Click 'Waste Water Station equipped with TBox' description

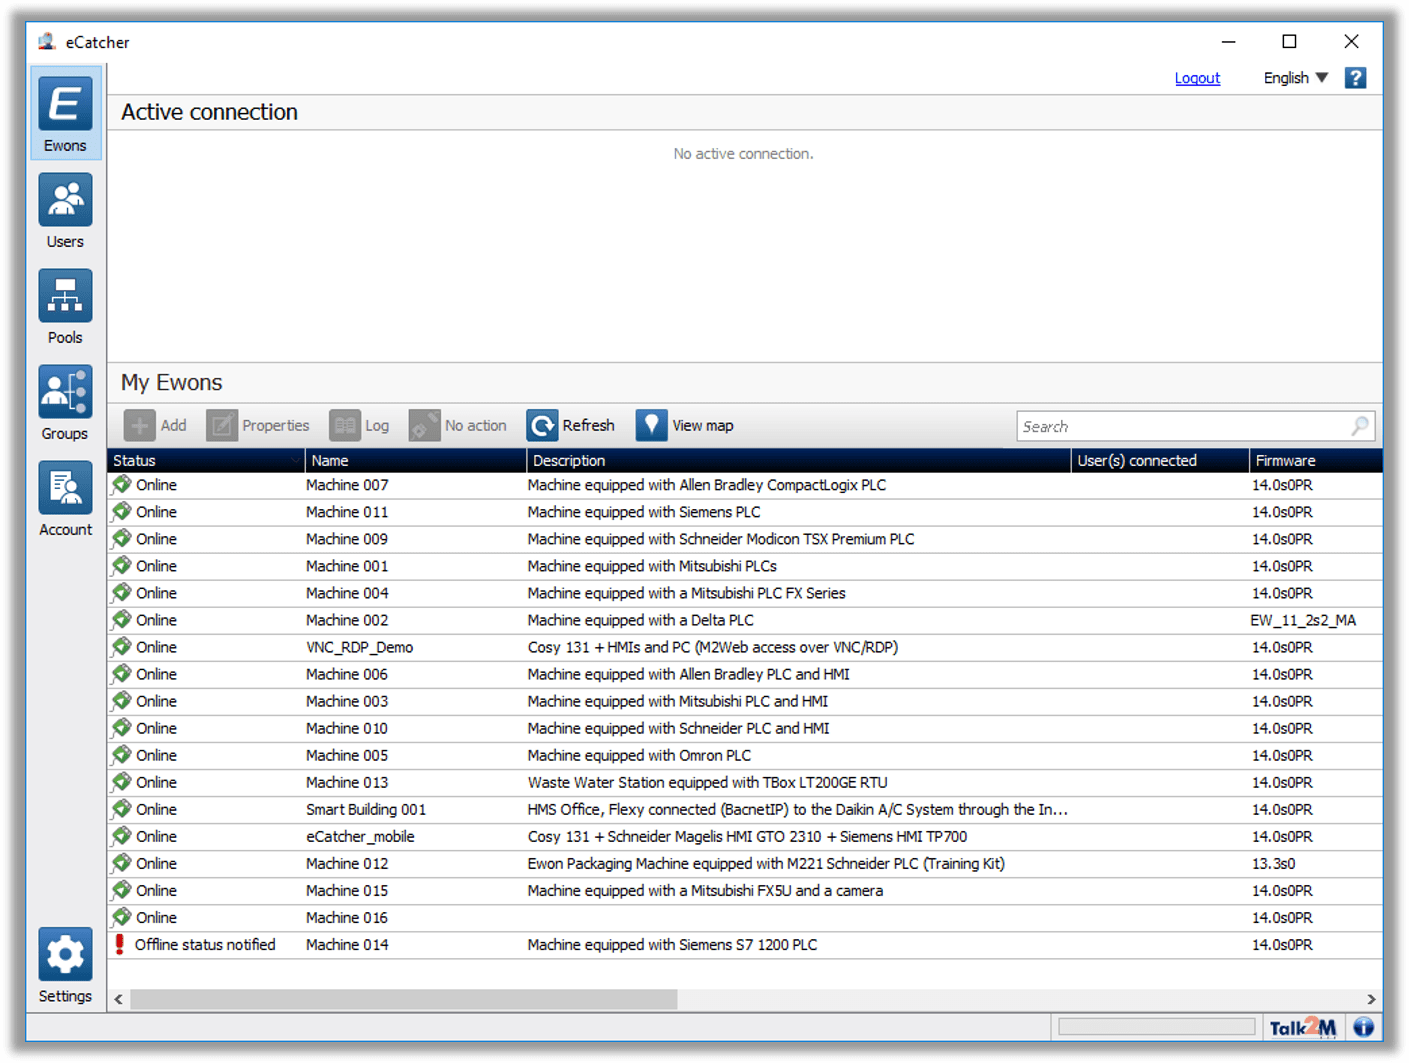coord(707,782)
